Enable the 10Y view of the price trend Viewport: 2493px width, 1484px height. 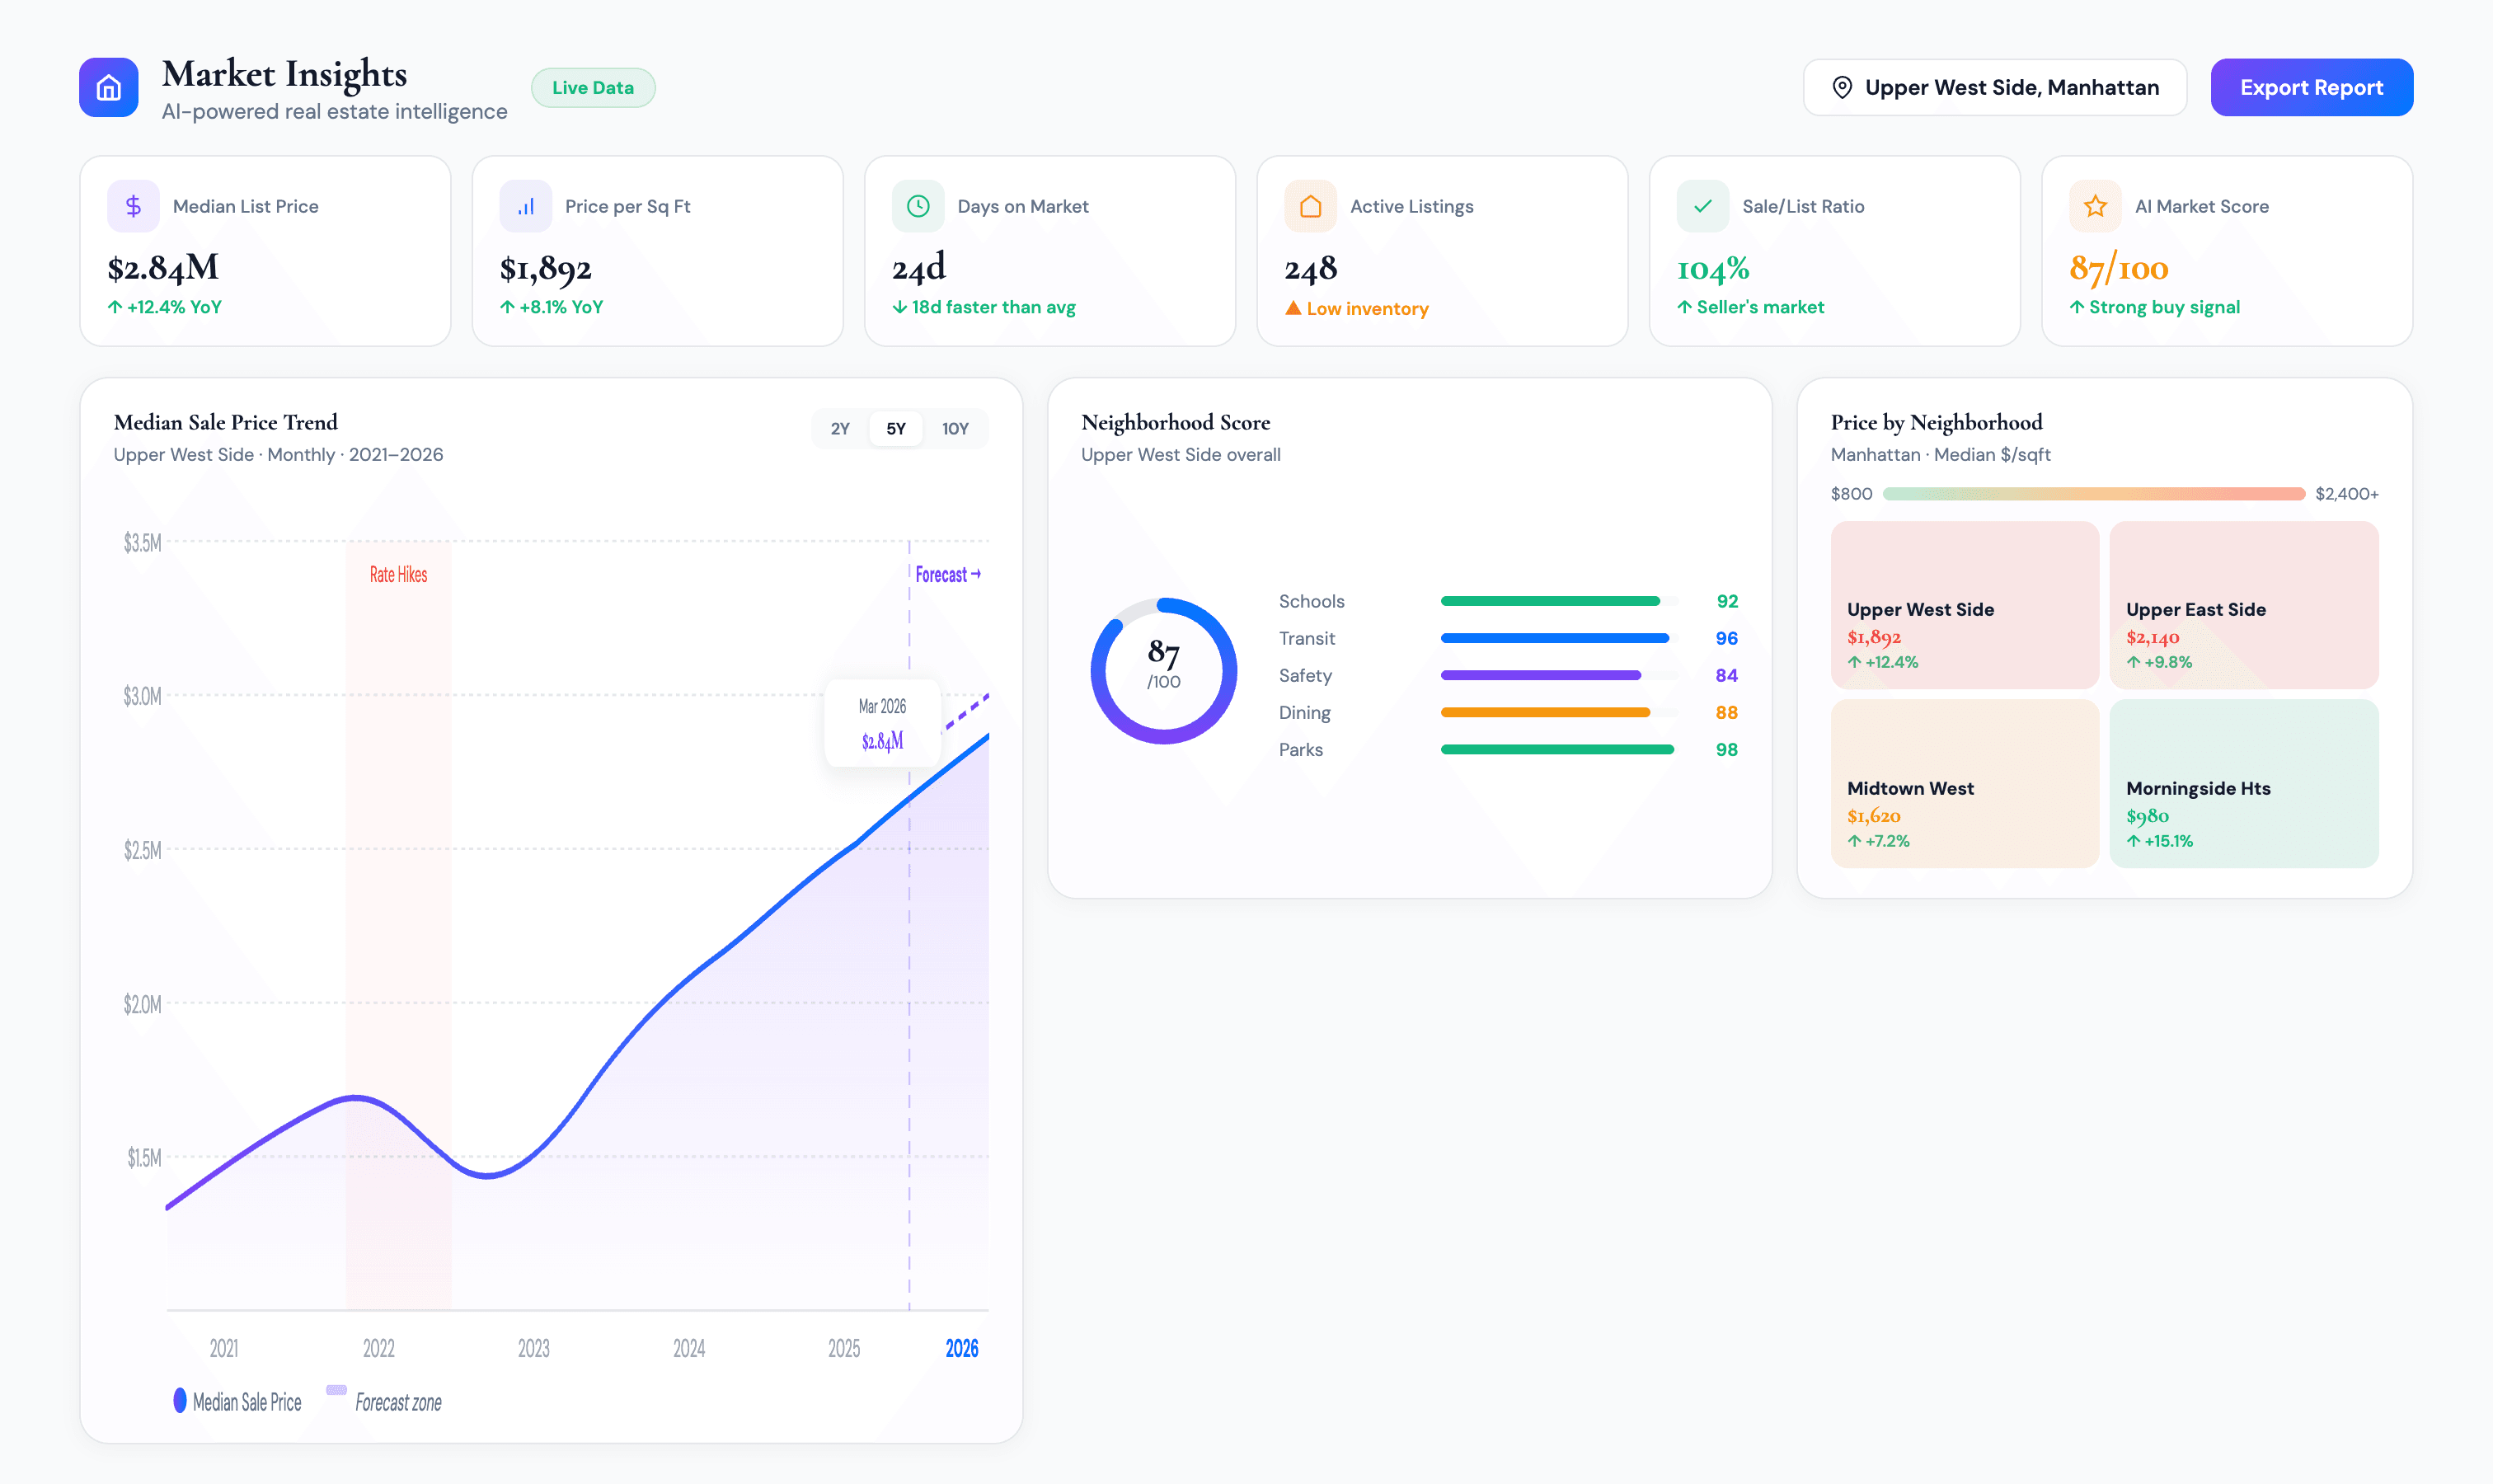click(955, 428)
